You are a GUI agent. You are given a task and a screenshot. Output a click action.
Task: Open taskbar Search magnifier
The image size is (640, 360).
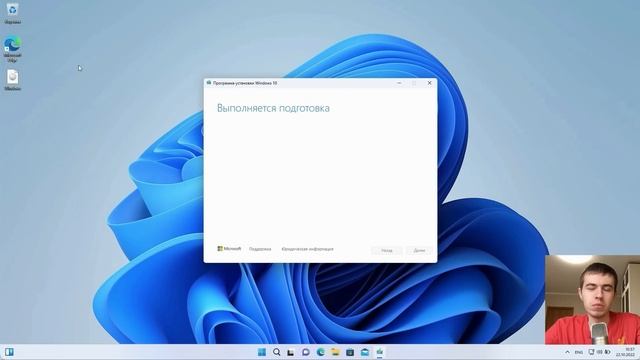coord(276,352)
